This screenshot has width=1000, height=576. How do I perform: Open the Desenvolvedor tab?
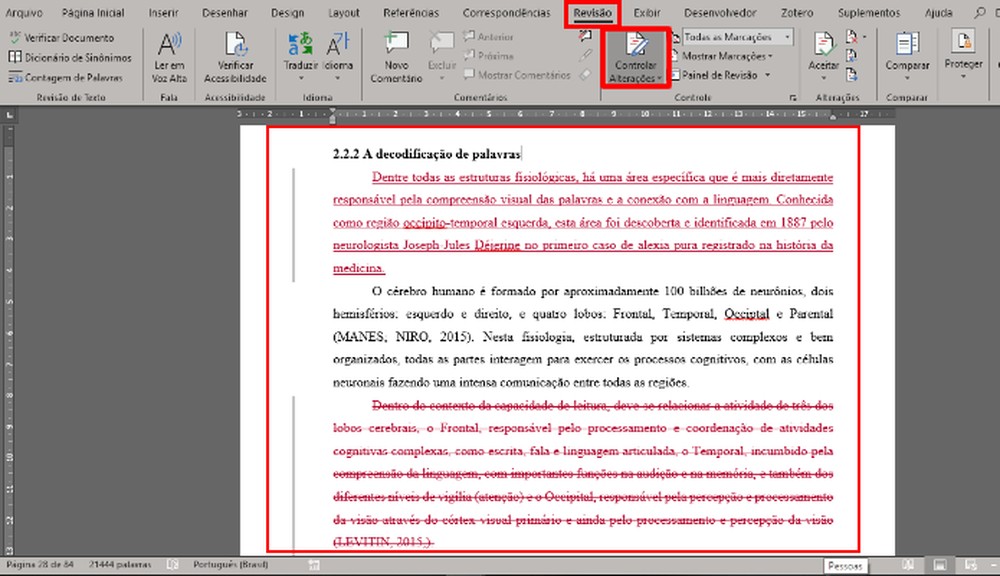[x=720, y=13]
